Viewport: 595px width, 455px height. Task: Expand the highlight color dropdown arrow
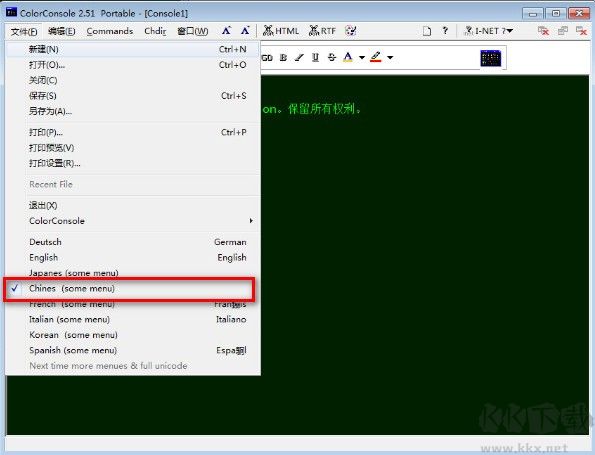[x=390, y=58]
